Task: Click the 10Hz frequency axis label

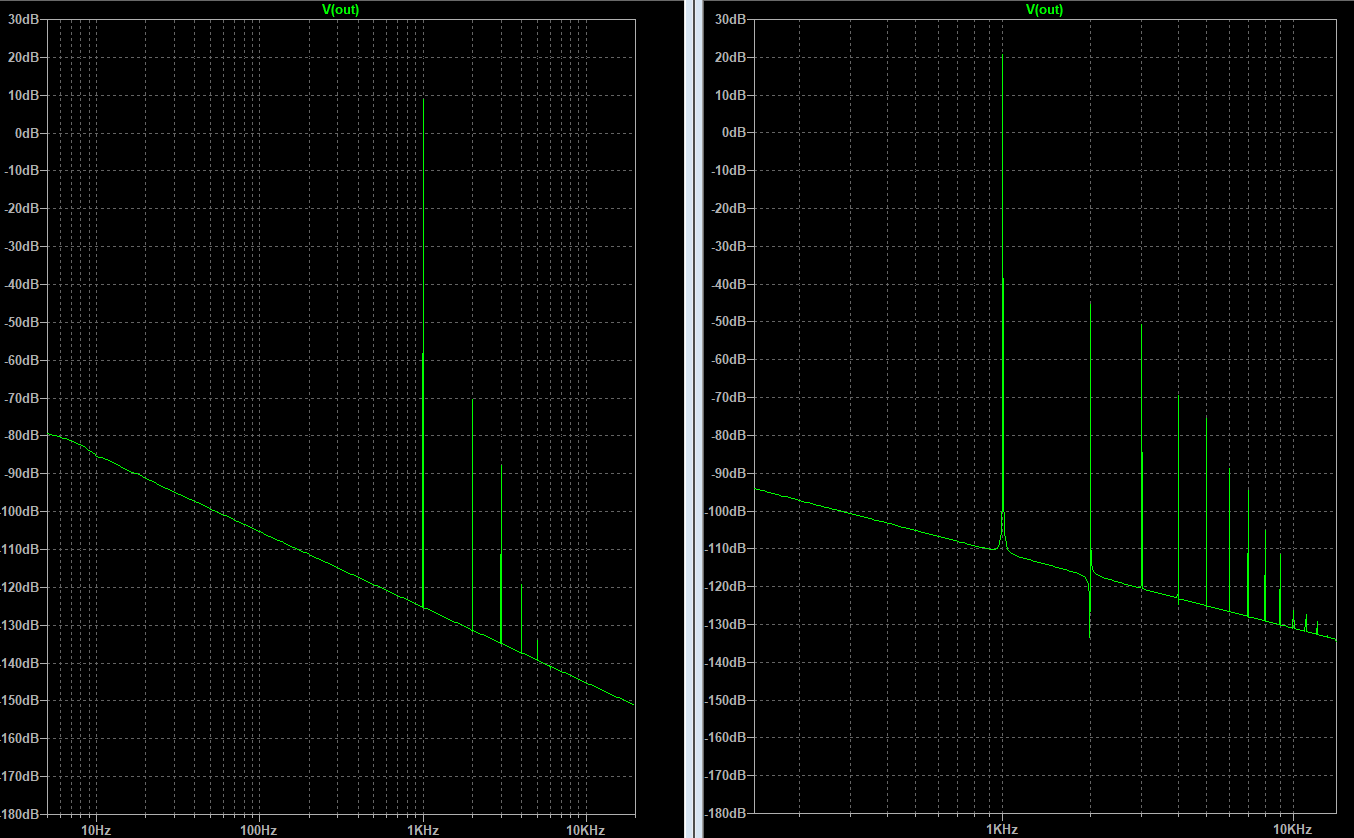Action: [x=95, y=830]
